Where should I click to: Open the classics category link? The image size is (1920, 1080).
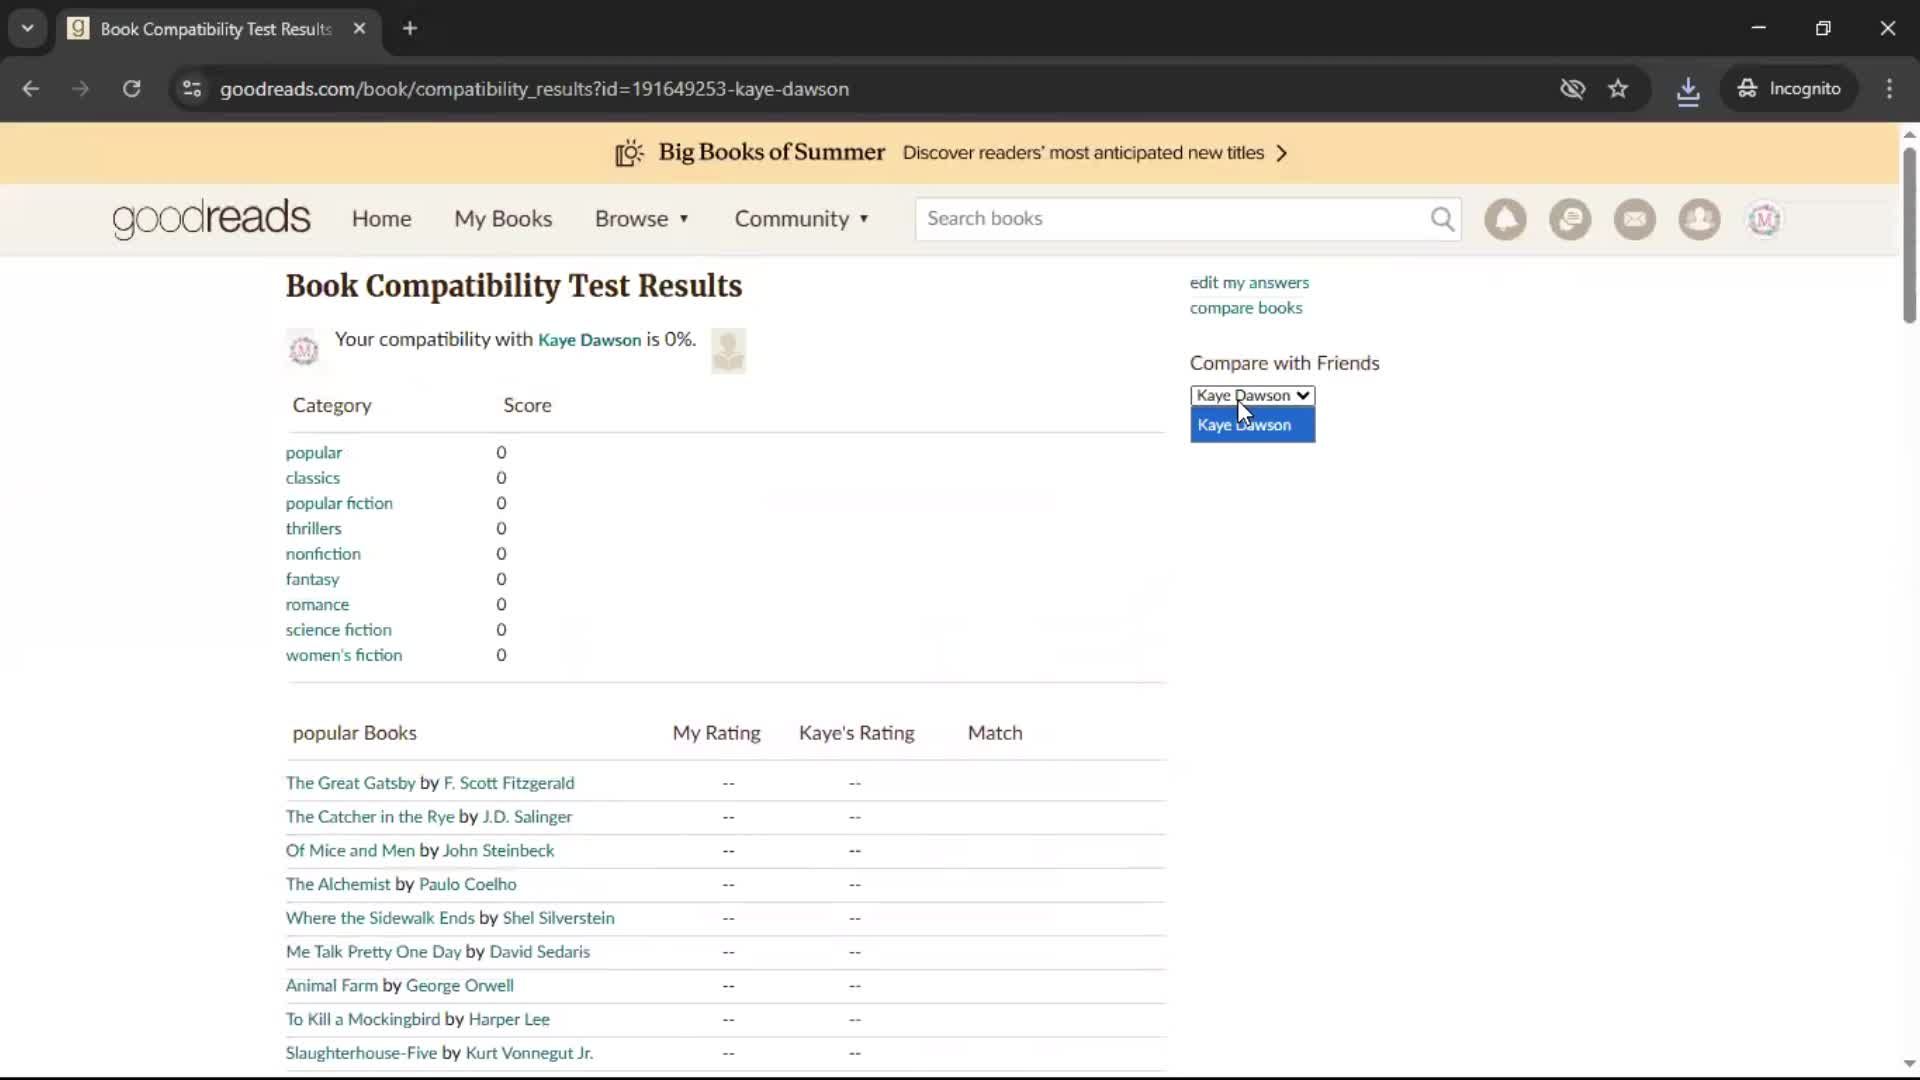click(313, 478)
